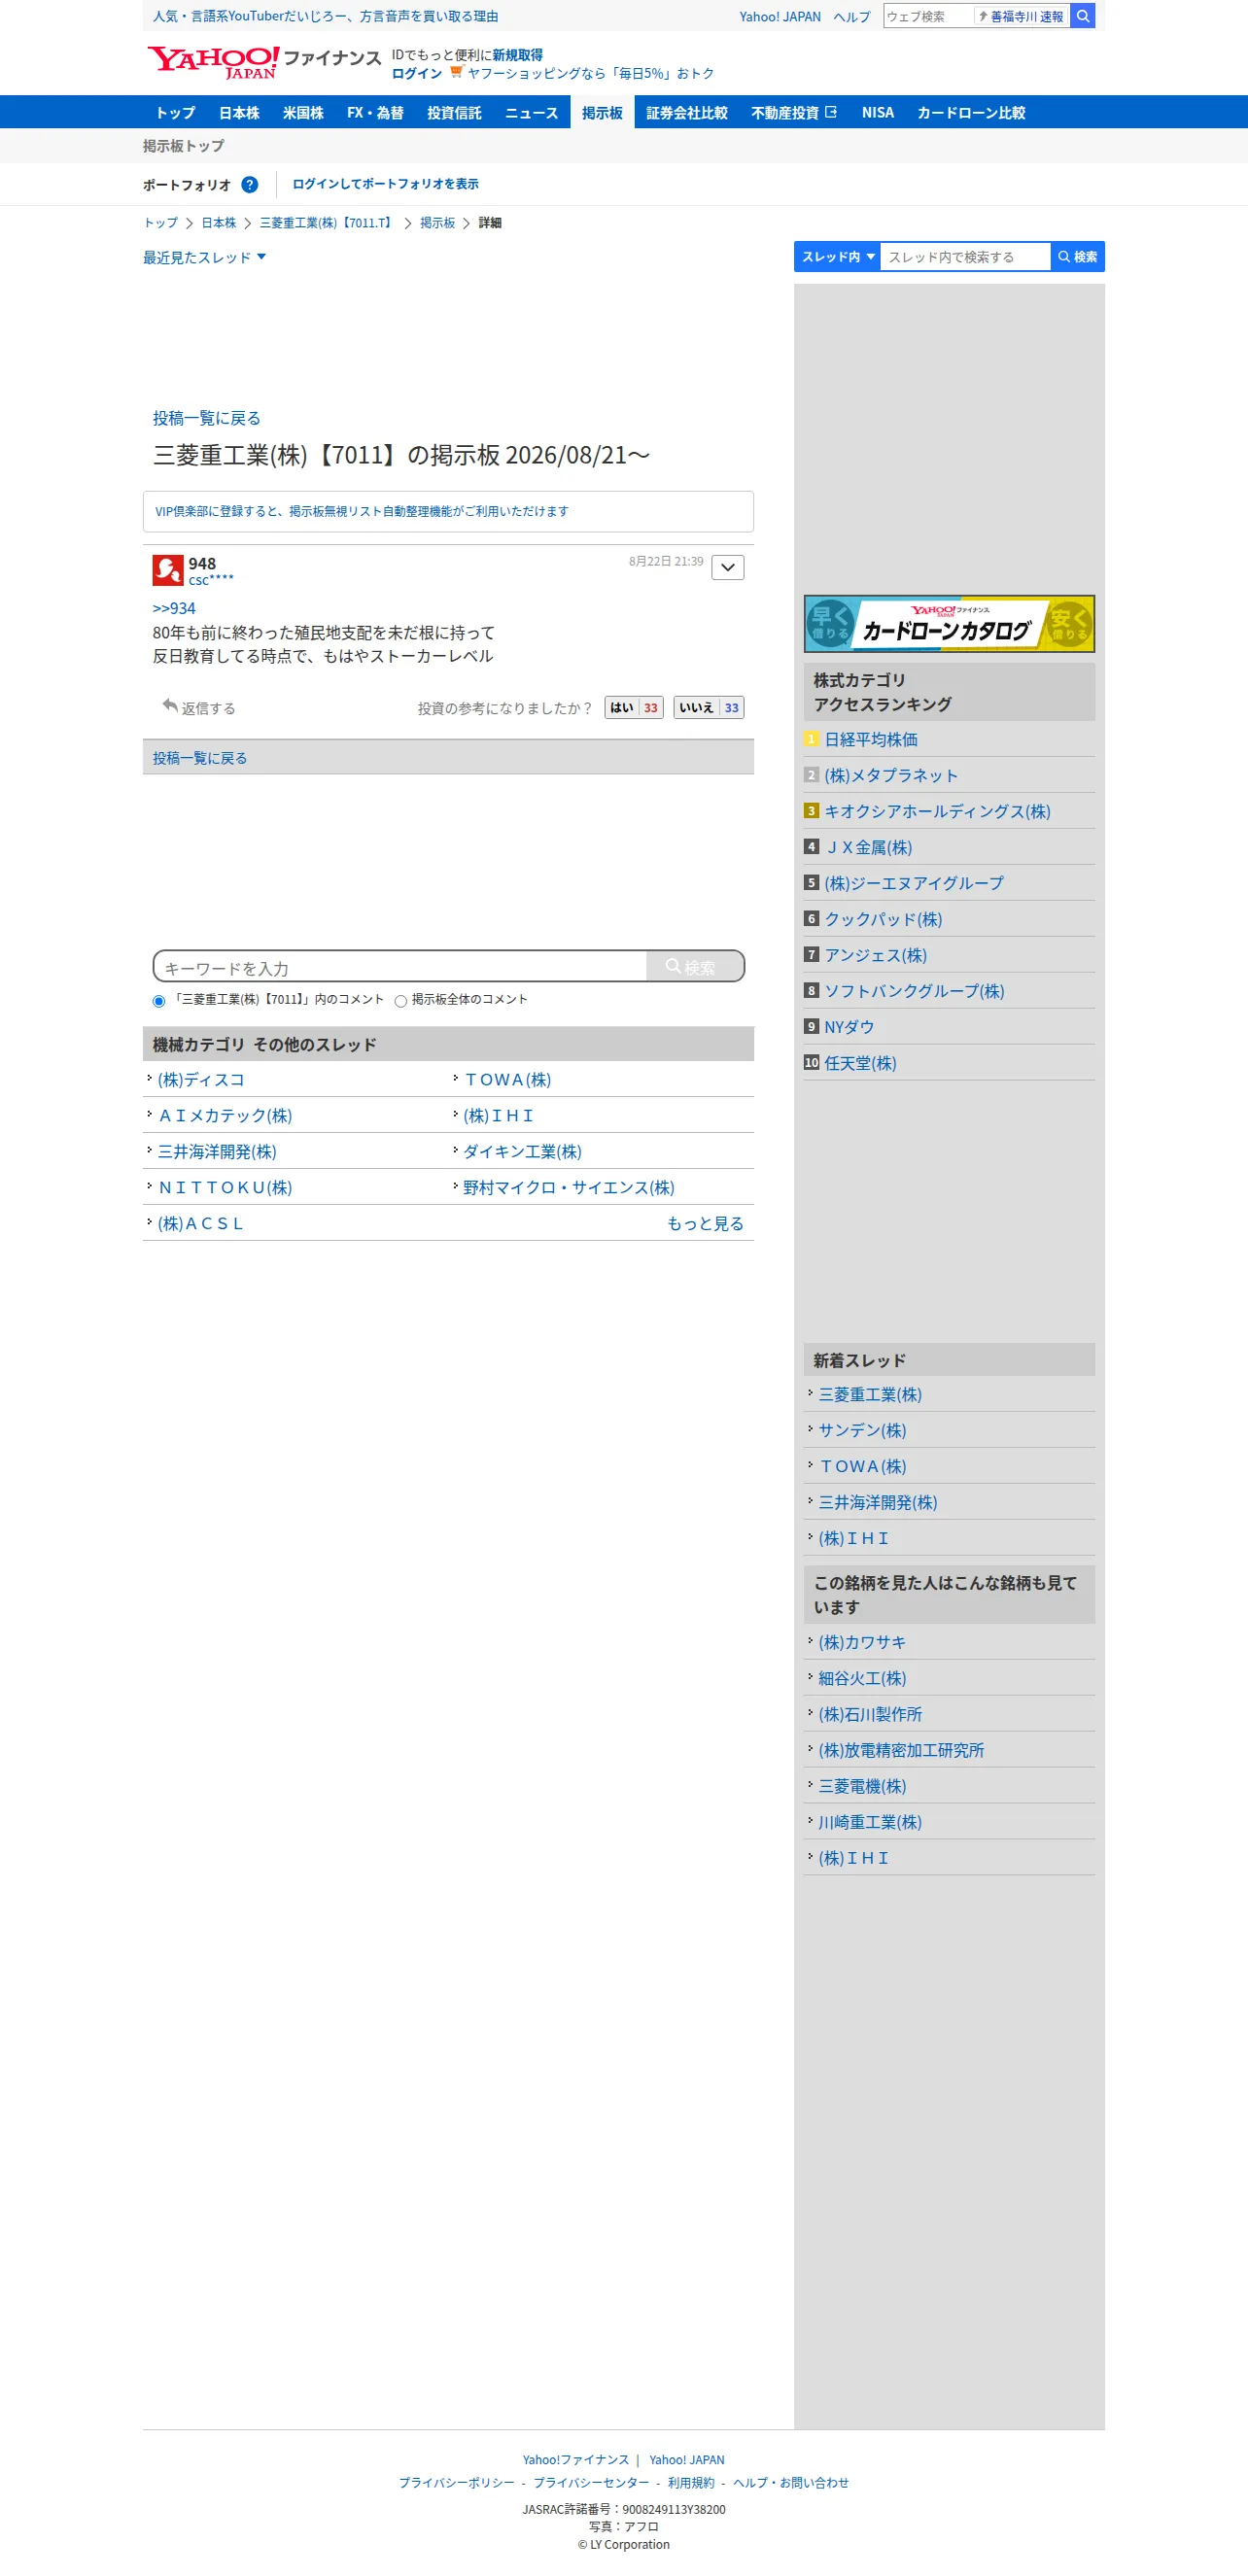Open the 投資信託 nav tab
Viewport: 1248px width, 2576px height.
454,112
